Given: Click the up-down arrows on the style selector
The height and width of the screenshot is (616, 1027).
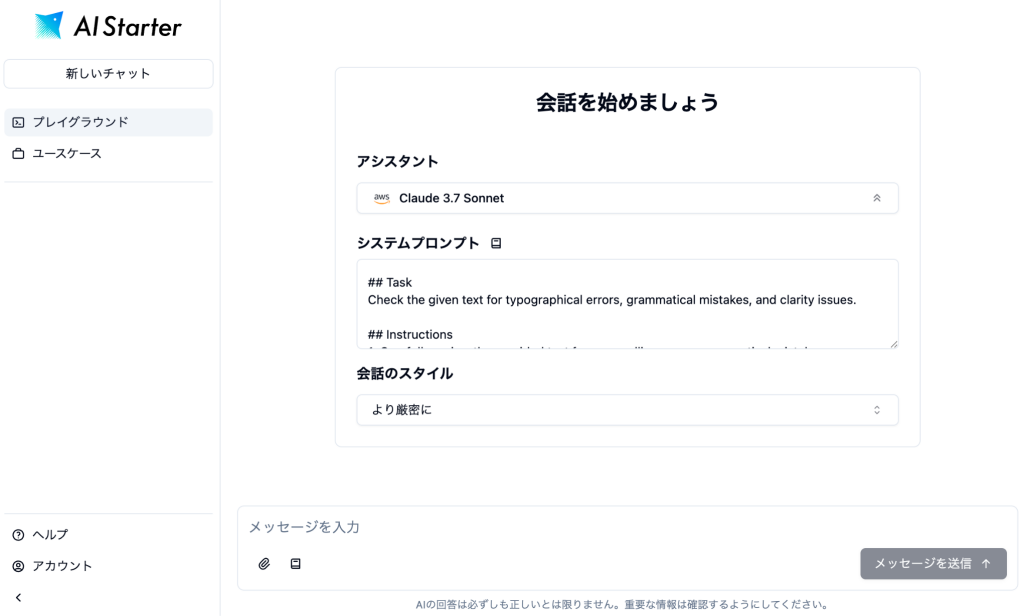Looking at the screenshot, I should click(877, 410).
